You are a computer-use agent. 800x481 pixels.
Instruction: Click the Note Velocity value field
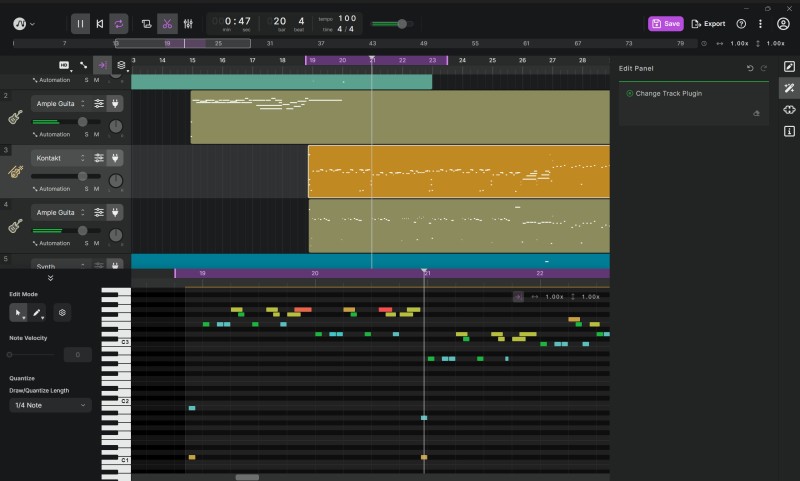point(78,355)
